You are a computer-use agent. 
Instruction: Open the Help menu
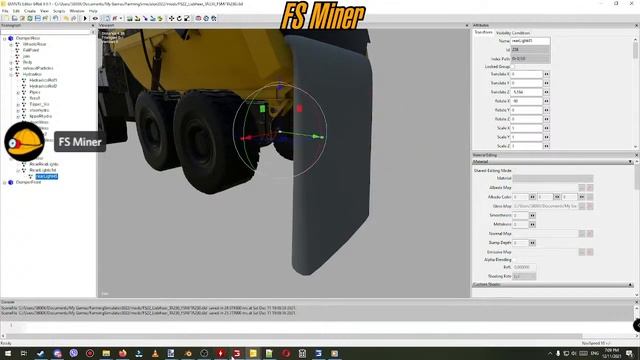pos(93,11)
